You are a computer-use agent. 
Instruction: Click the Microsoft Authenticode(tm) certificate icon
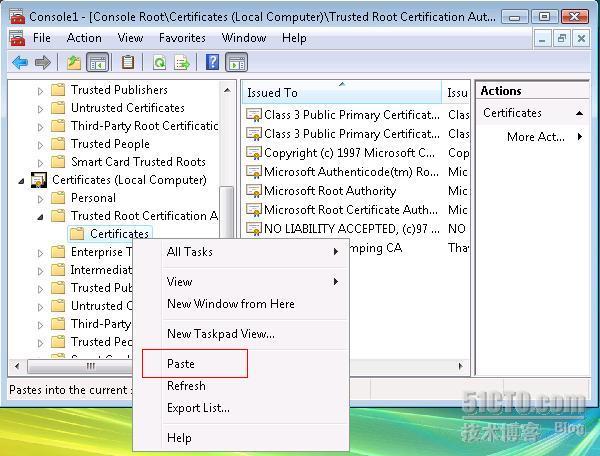pyautogui.click(x=254, y=172)
